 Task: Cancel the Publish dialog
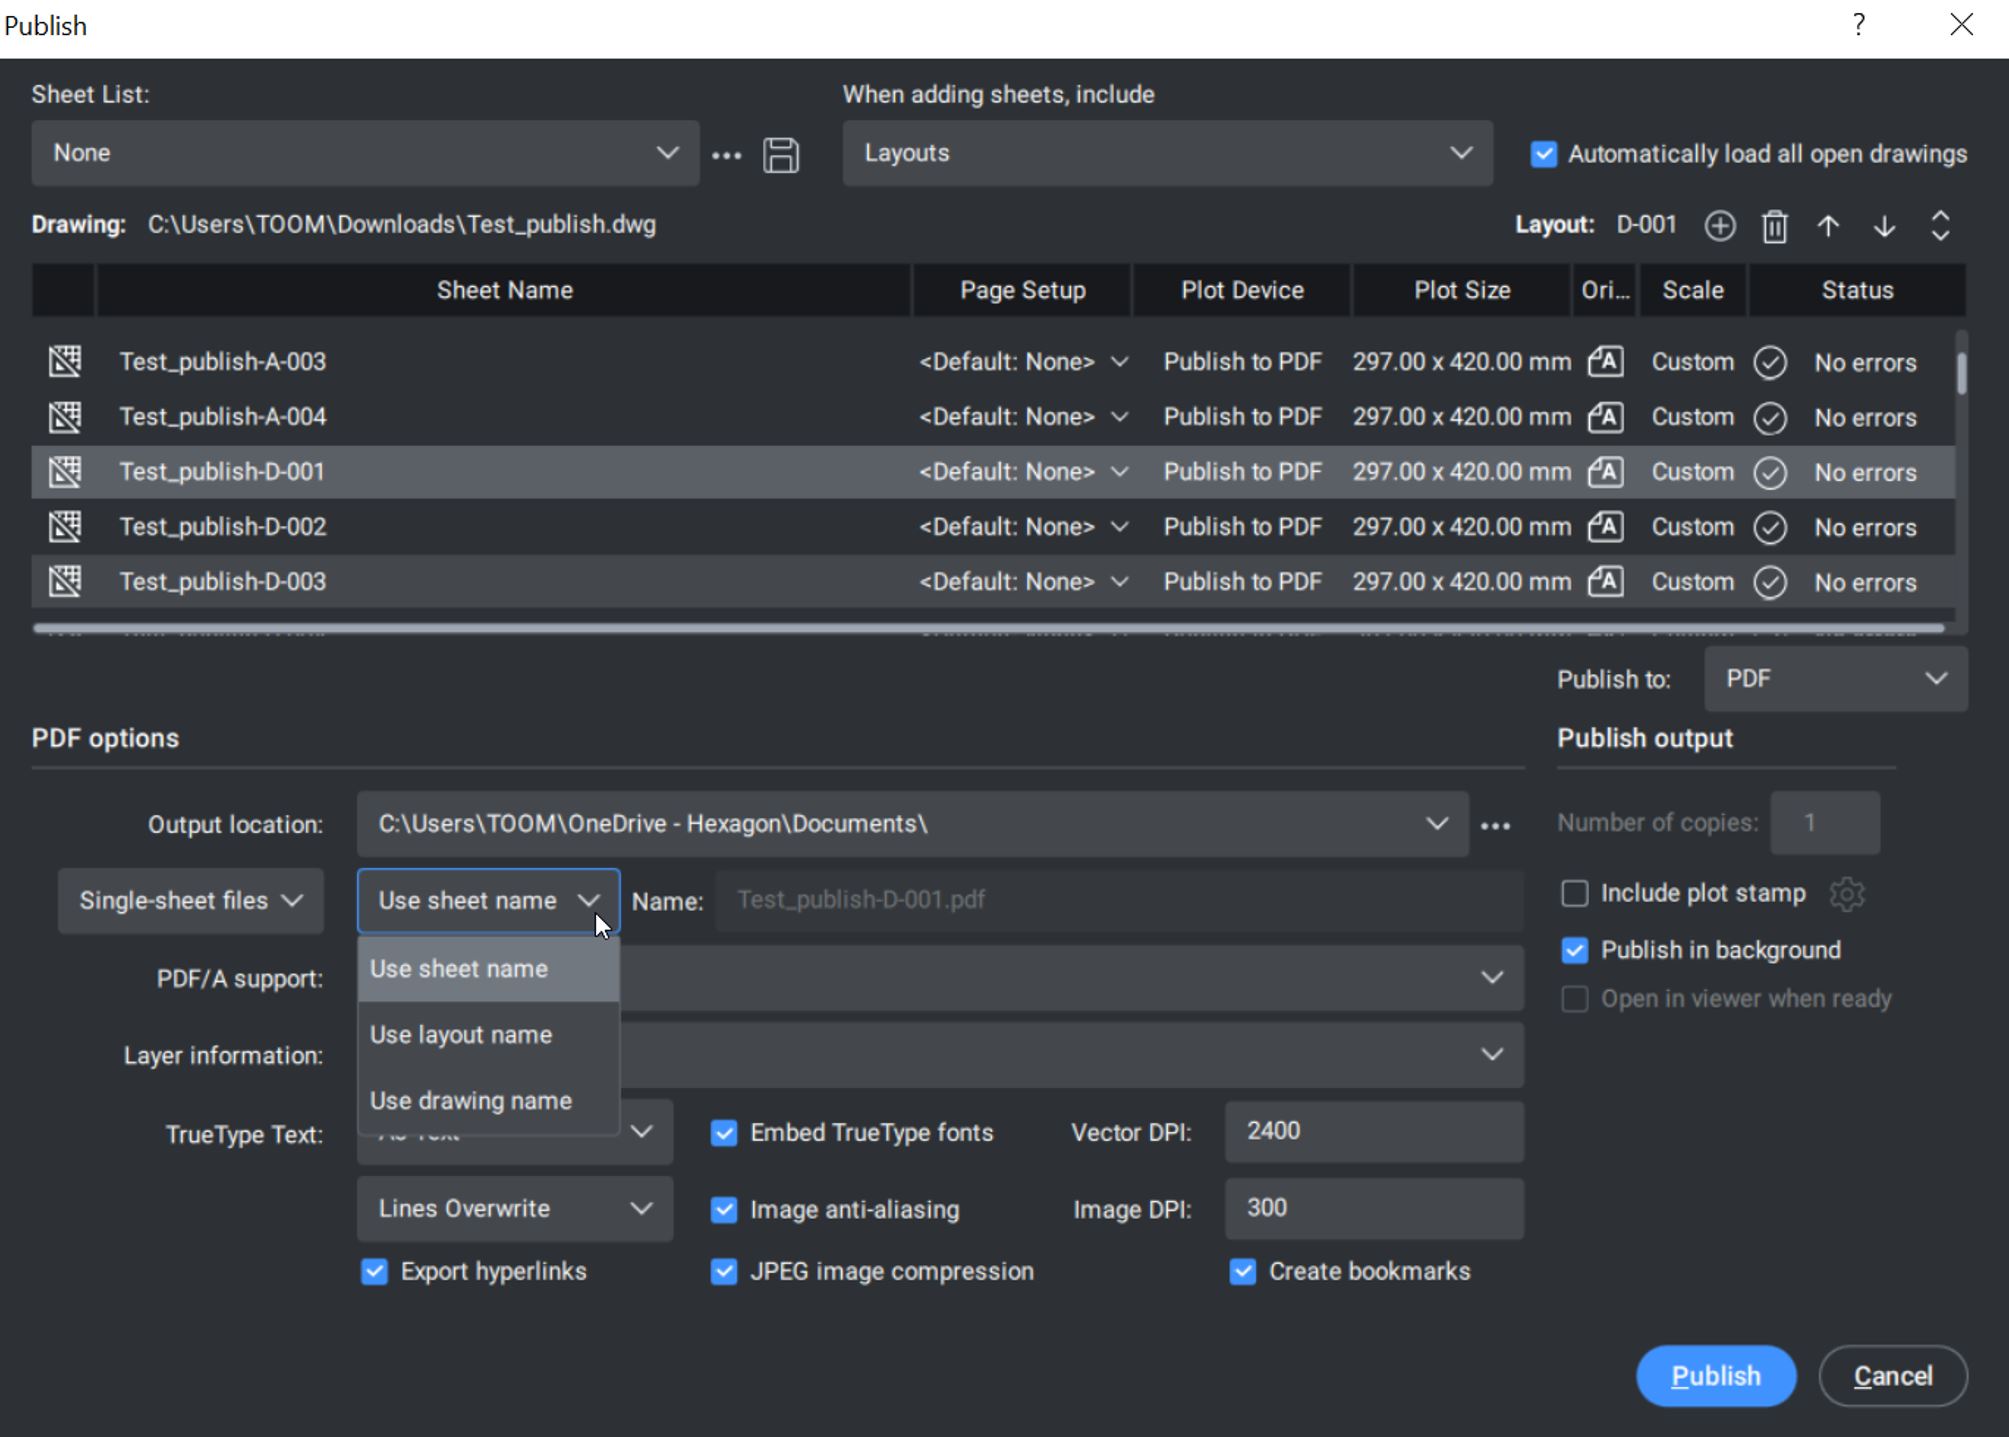pyautogui.click(x=1891, y=1375)
